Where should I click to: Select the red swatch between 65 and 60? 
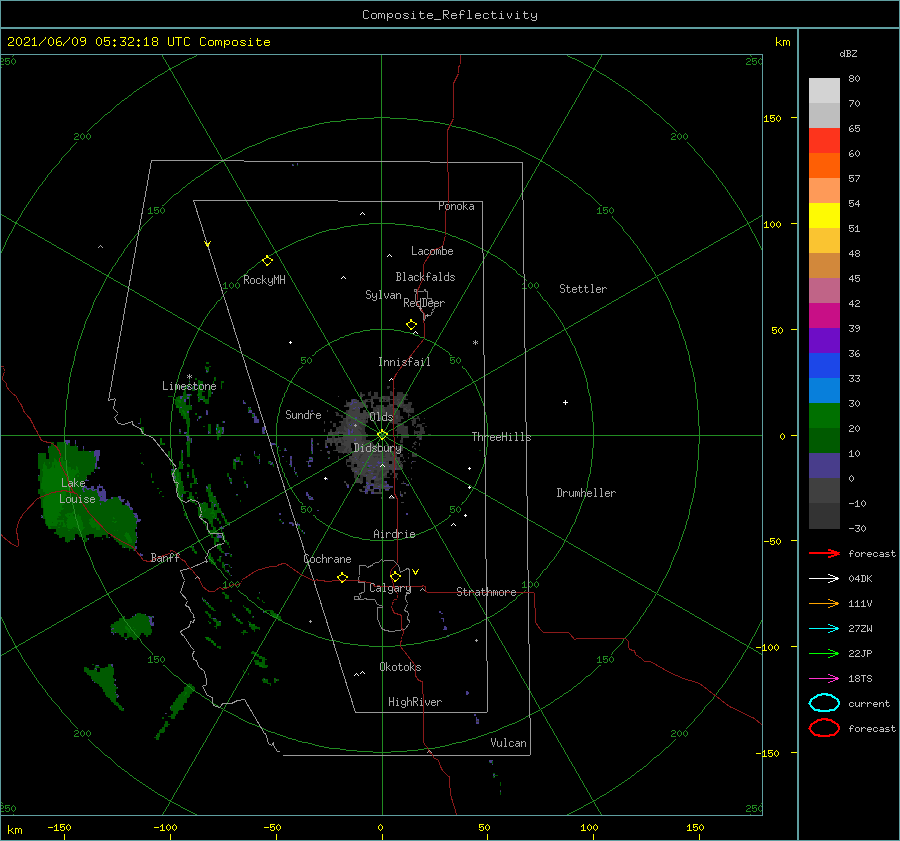824,141
